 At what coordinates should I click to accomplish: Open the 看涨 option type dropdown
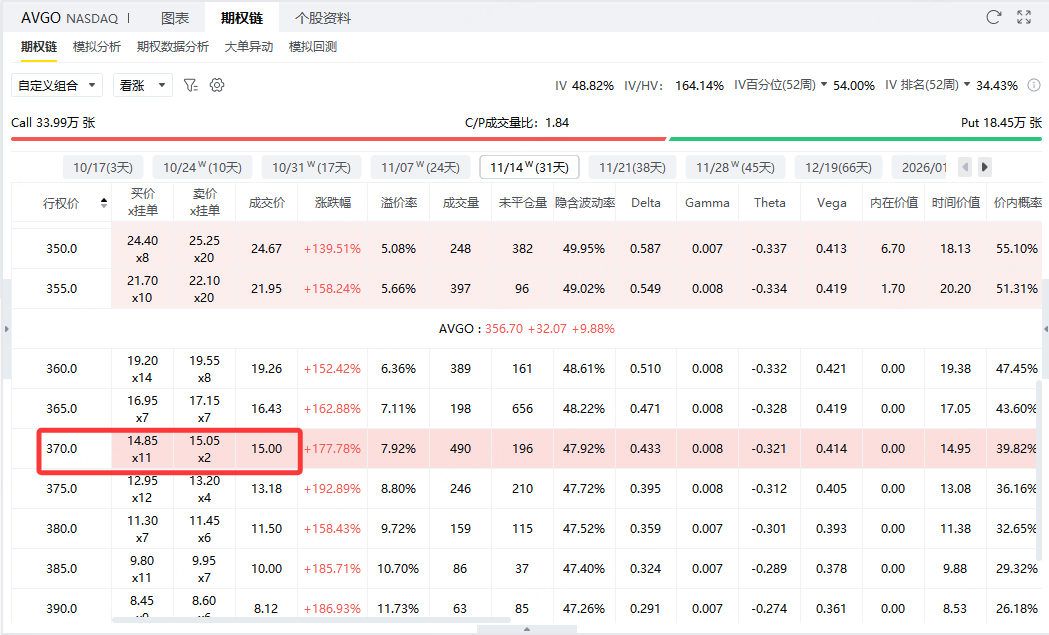(x=142, y=85)
